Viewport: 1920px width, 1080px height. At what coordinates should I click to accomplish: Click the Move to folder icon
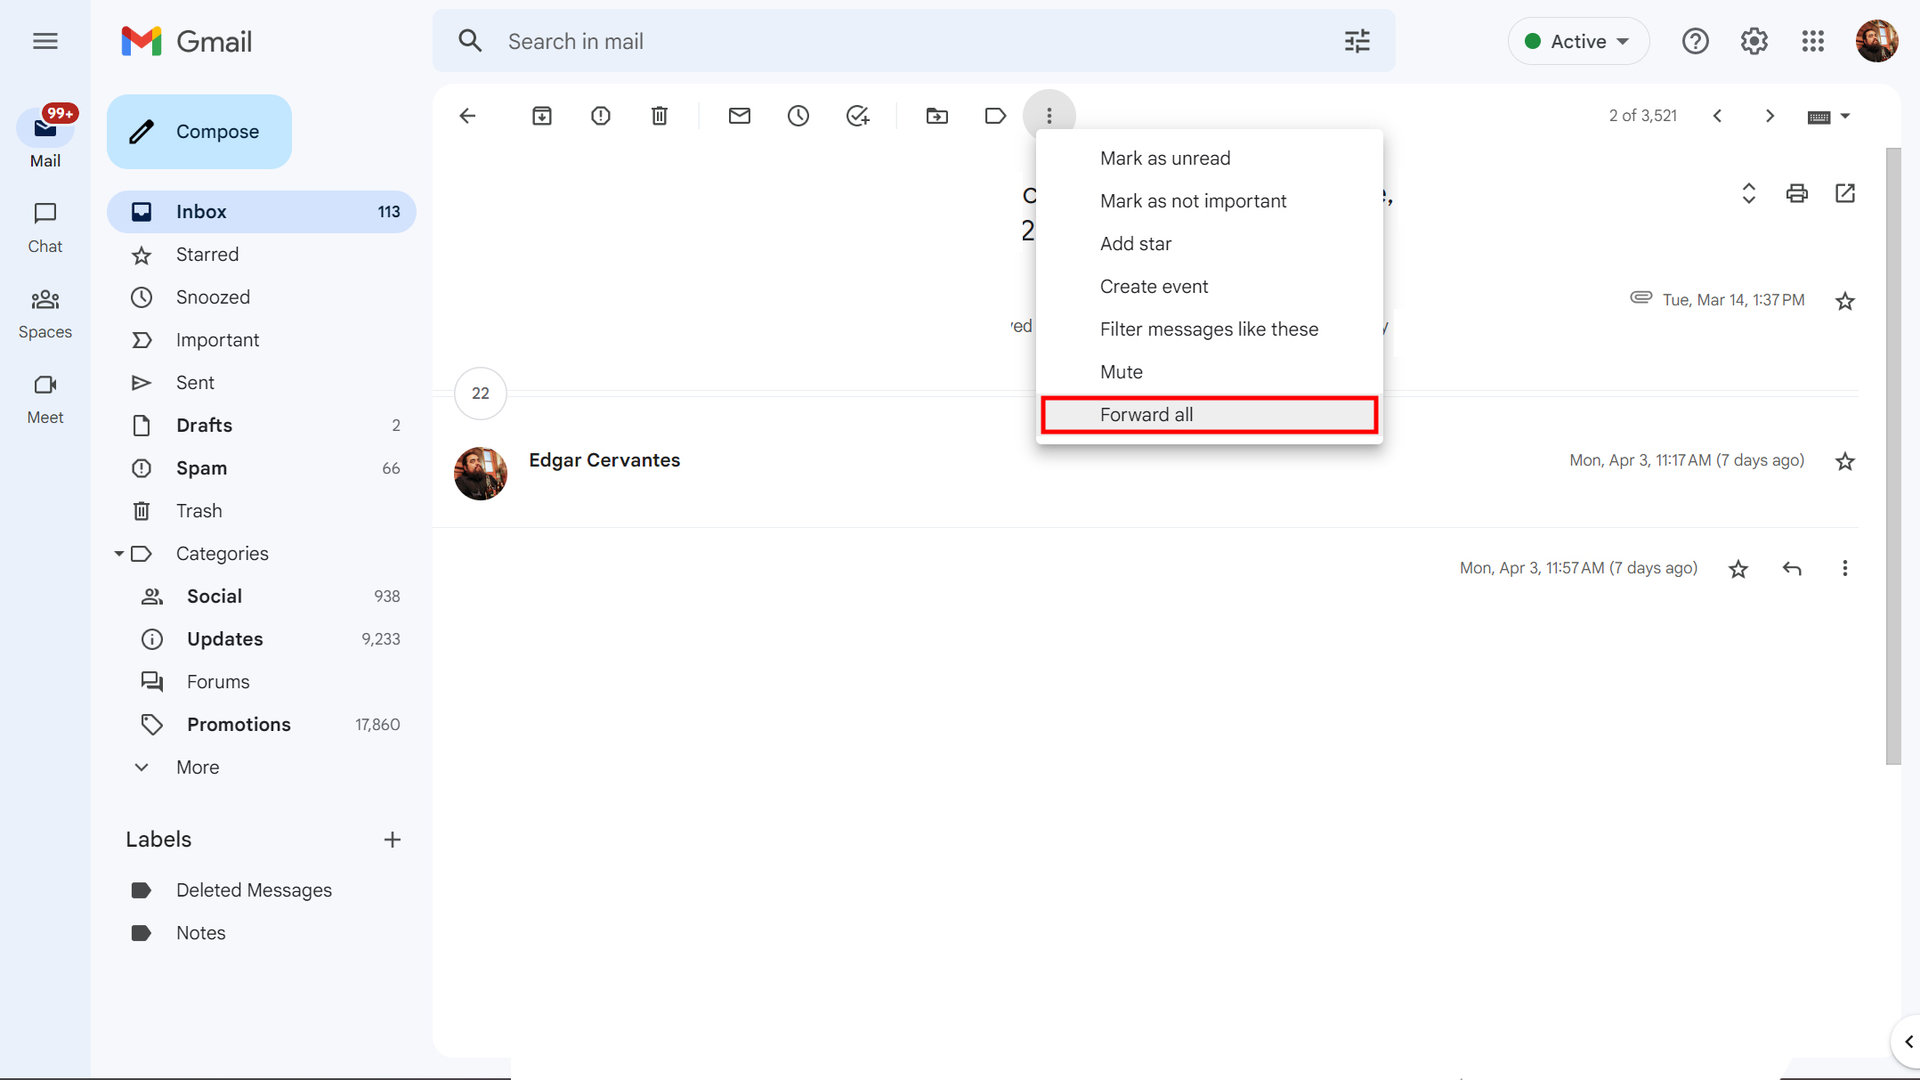coord(938,116)
